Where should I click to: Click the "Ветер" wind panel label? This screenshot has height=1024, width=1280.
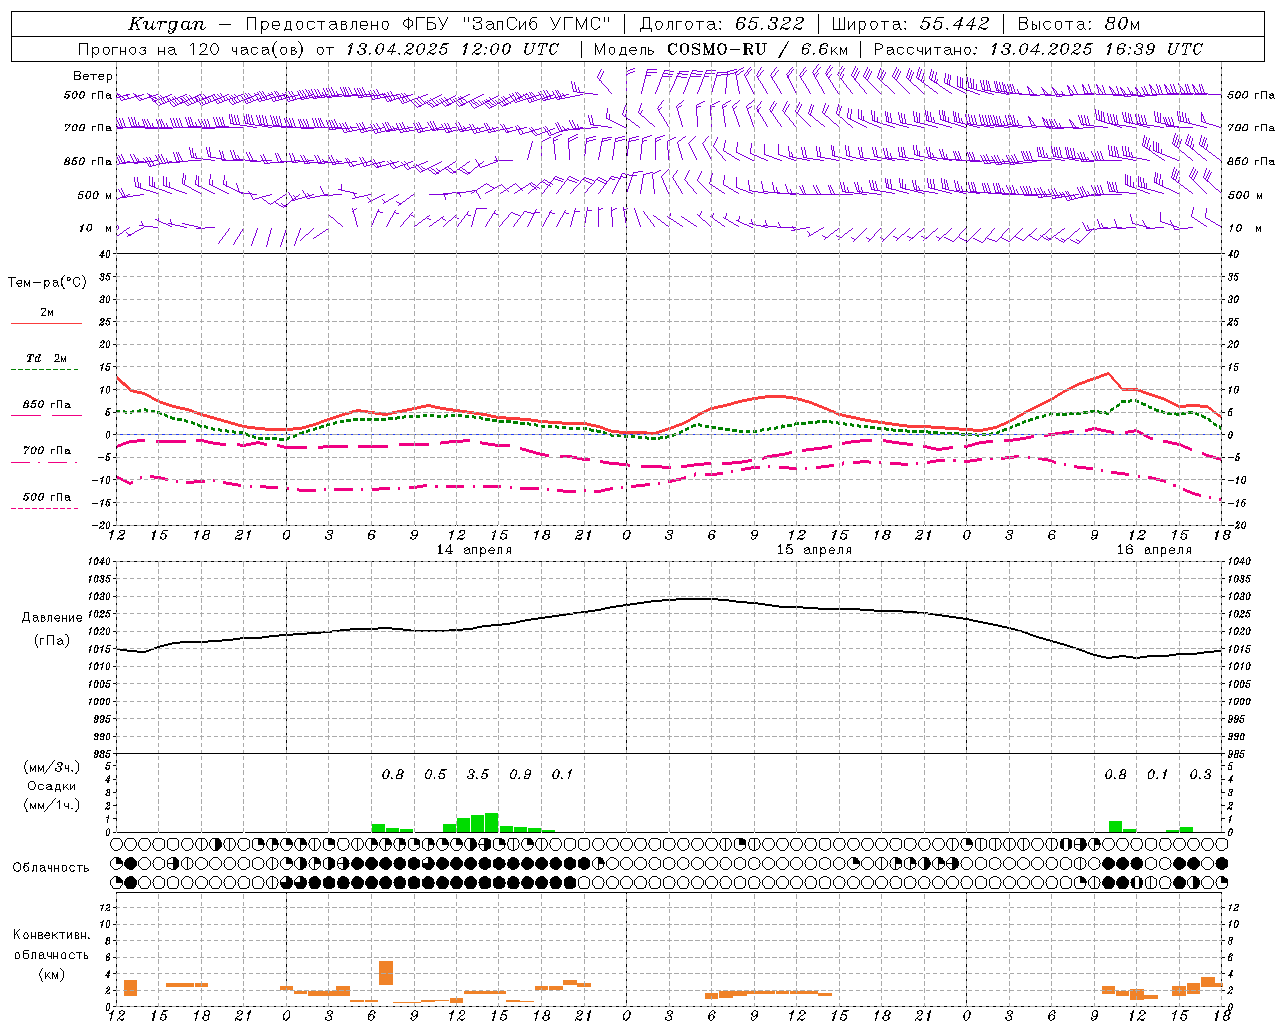tap(93, 76)
